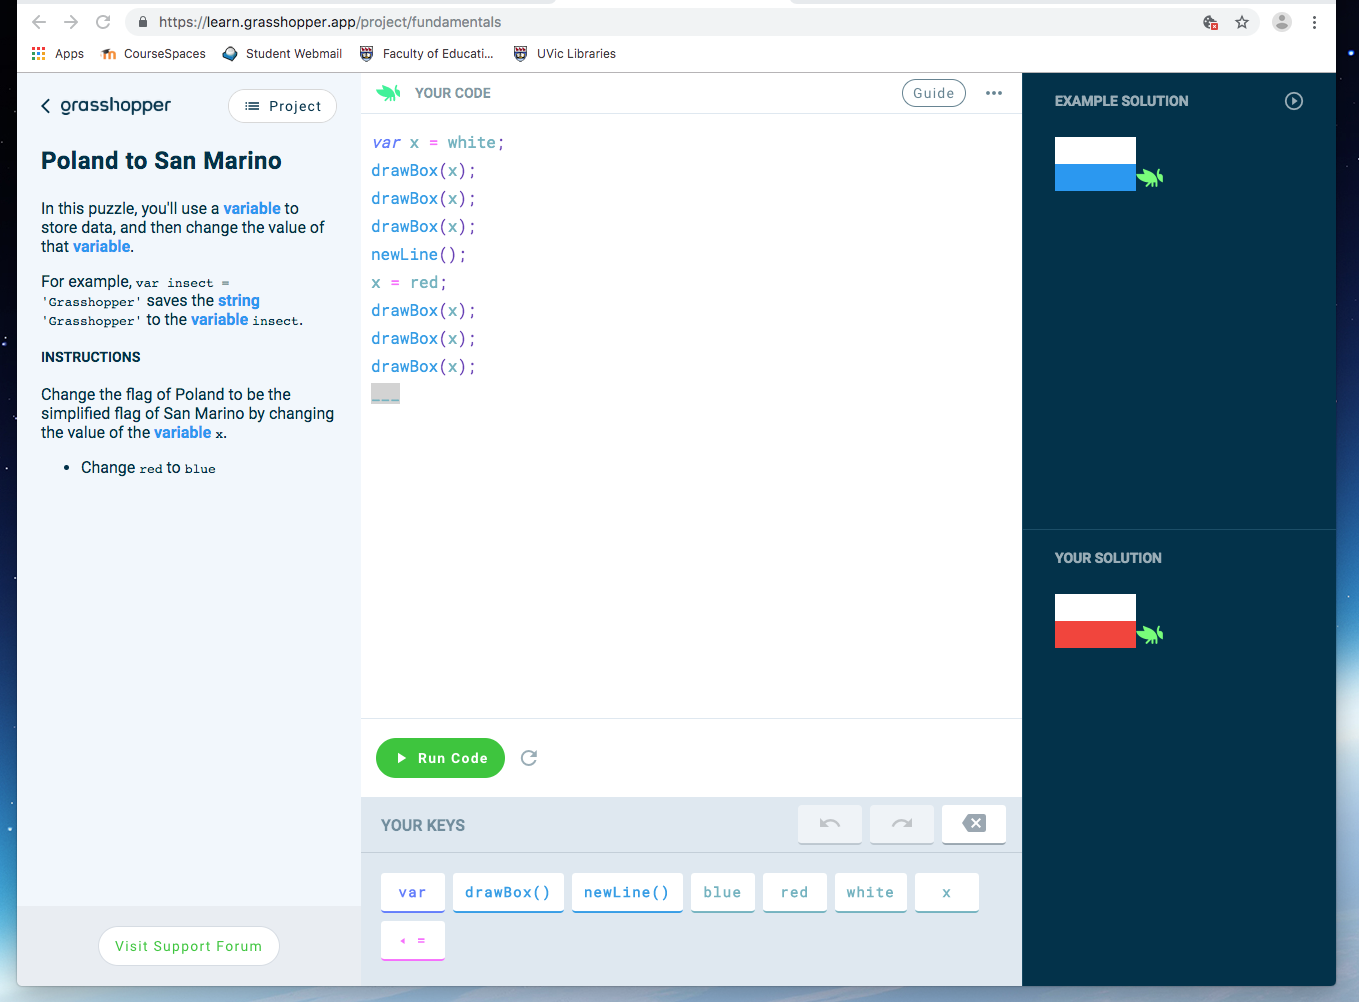
Task: Tap the drawBox() key
Action: (507, 892)
